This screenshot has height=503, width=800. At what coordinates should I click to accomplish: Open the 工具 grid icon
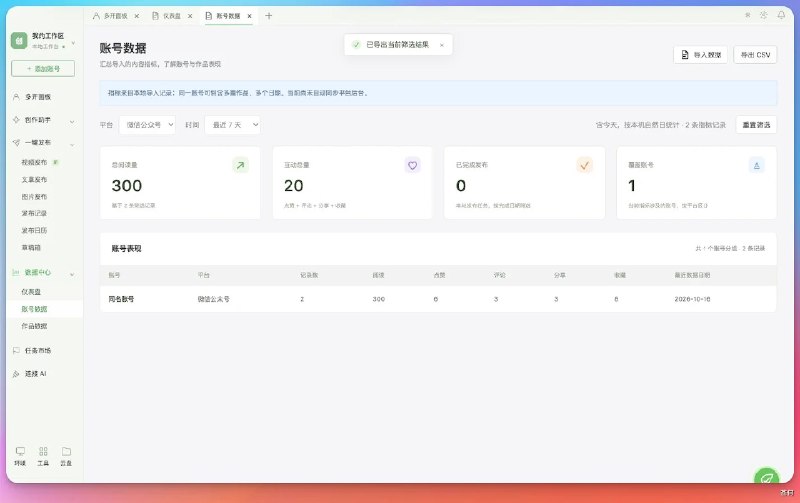point(43,451)
